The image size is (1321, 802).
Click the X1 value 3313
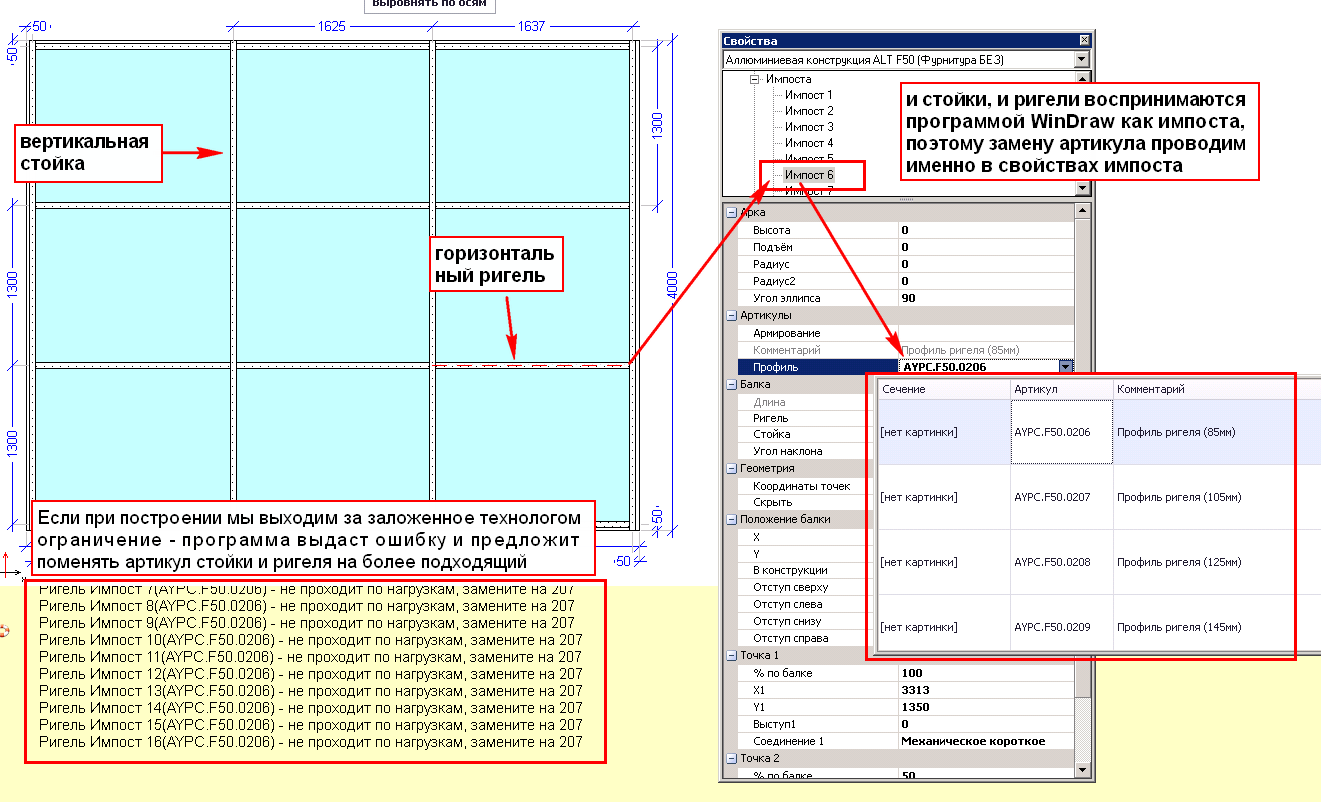(x=986, y=690)
